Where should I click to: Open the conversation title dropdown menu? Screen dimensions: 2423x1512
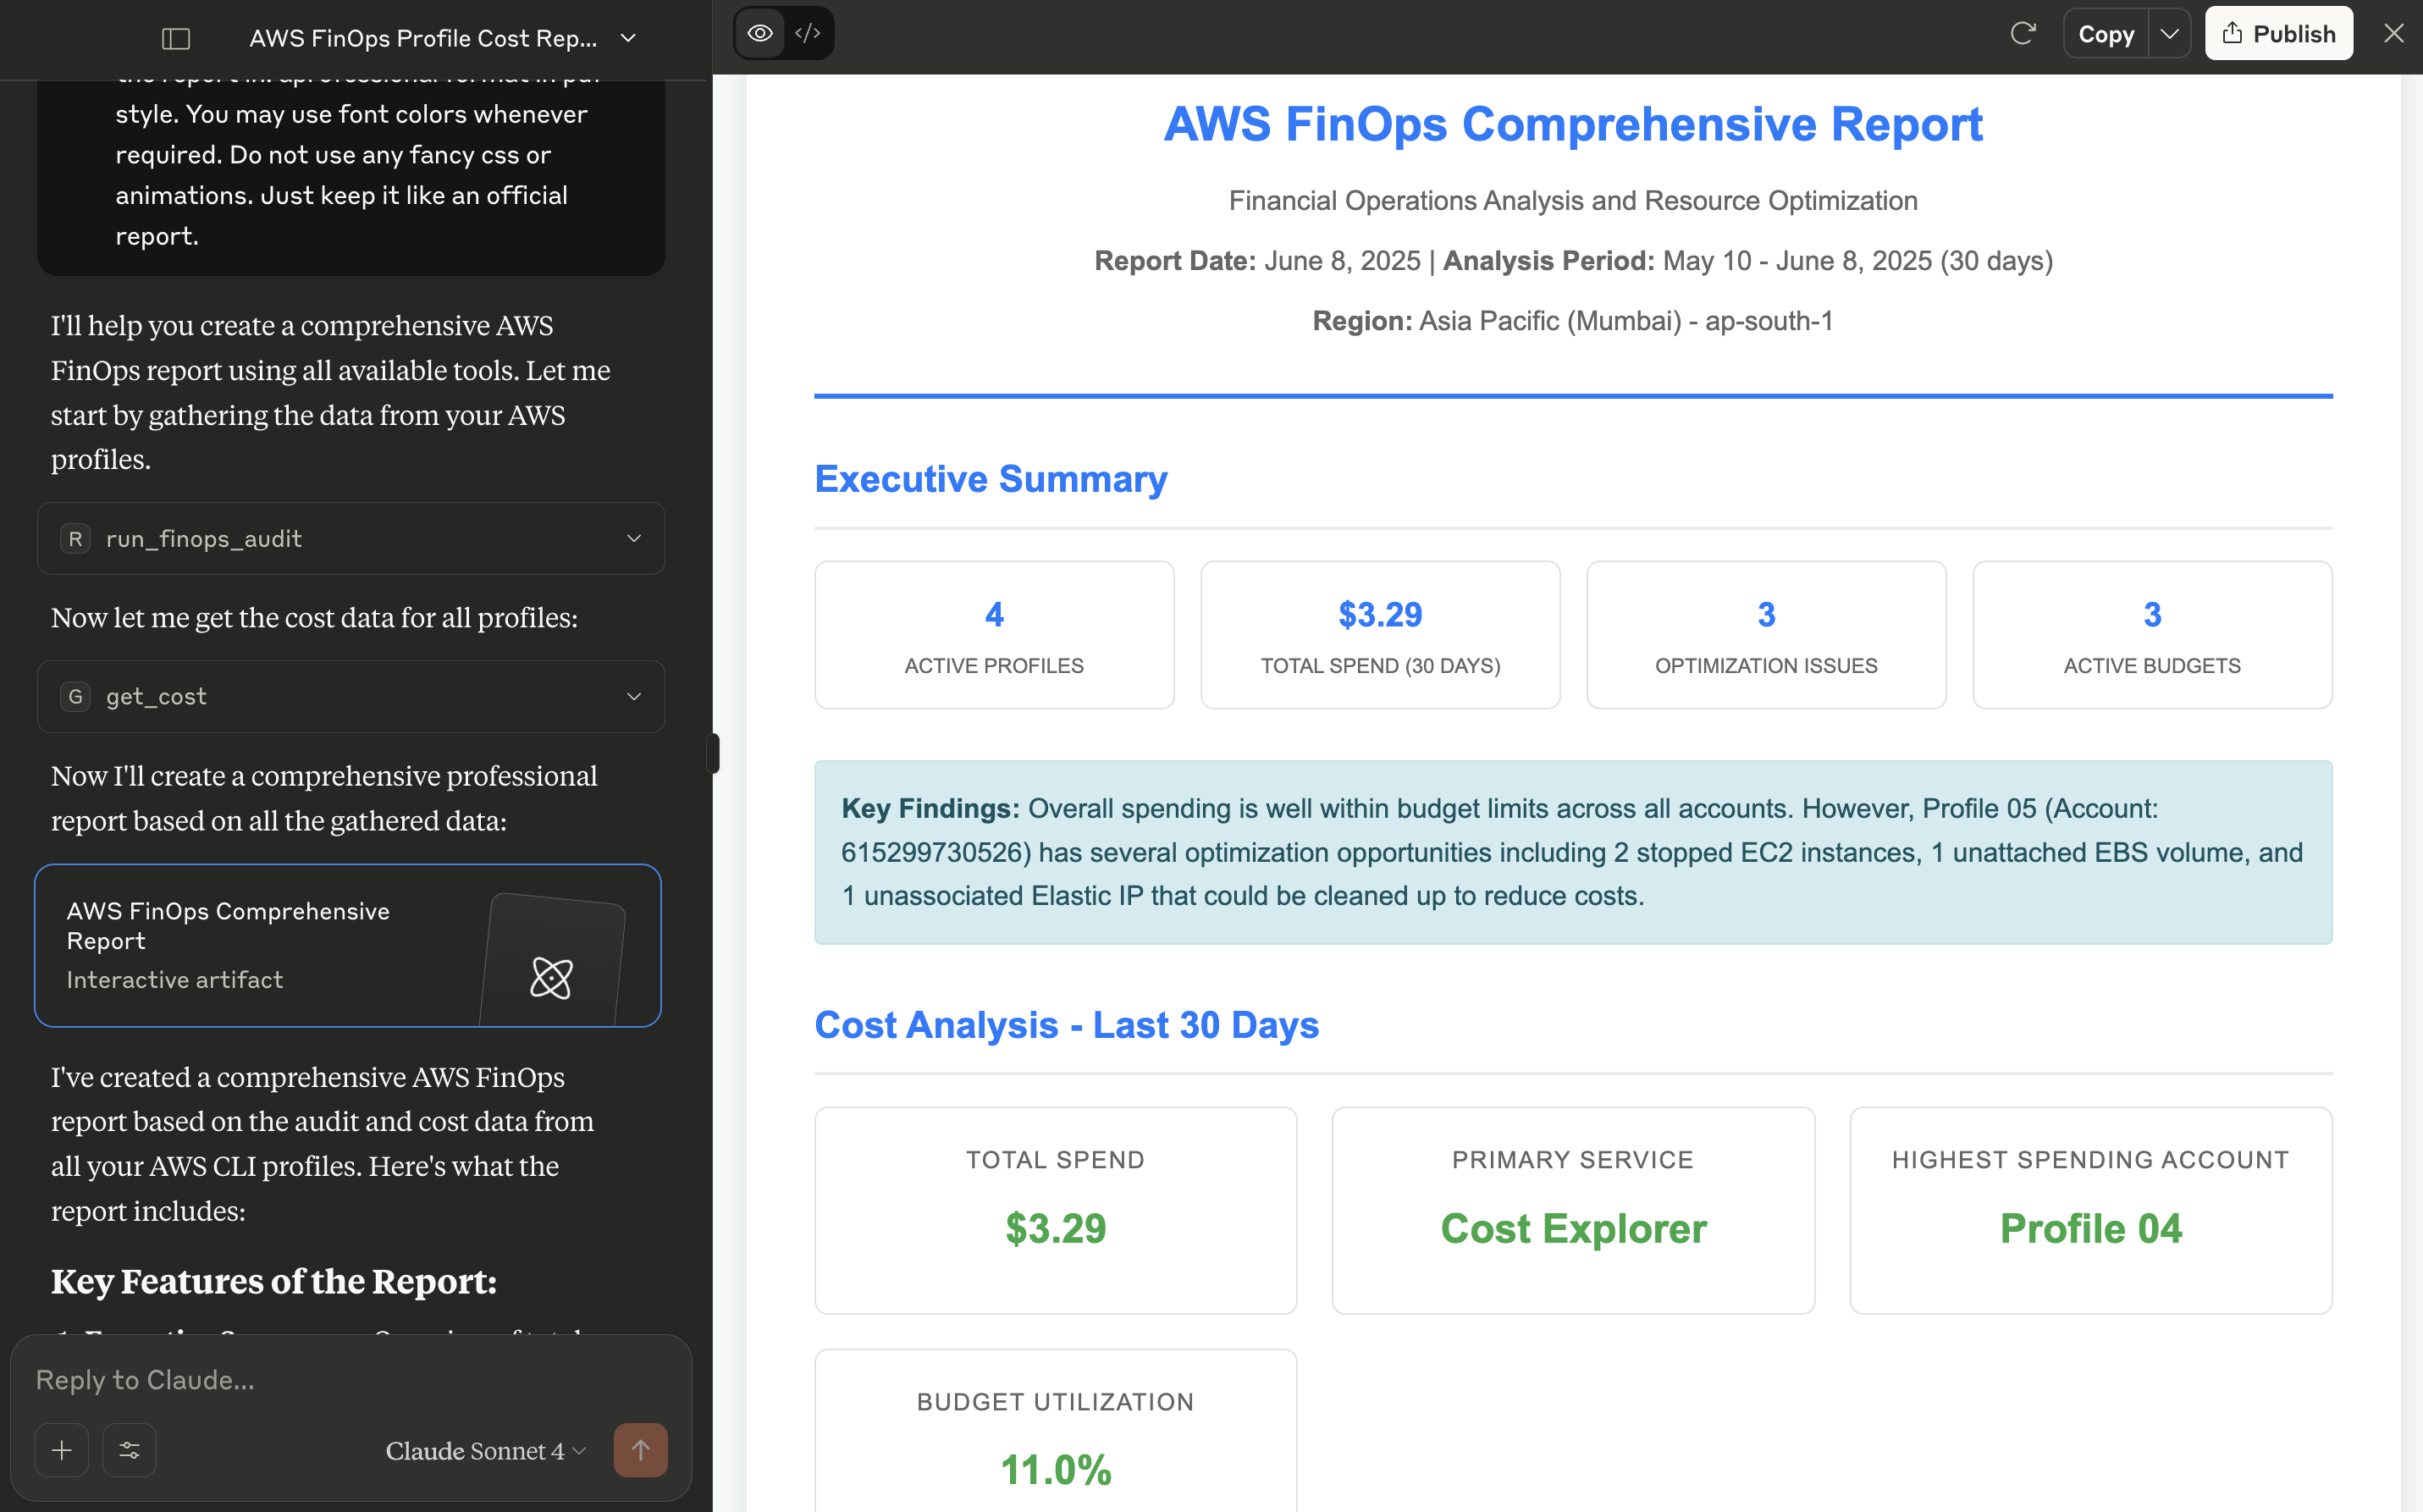628,38
